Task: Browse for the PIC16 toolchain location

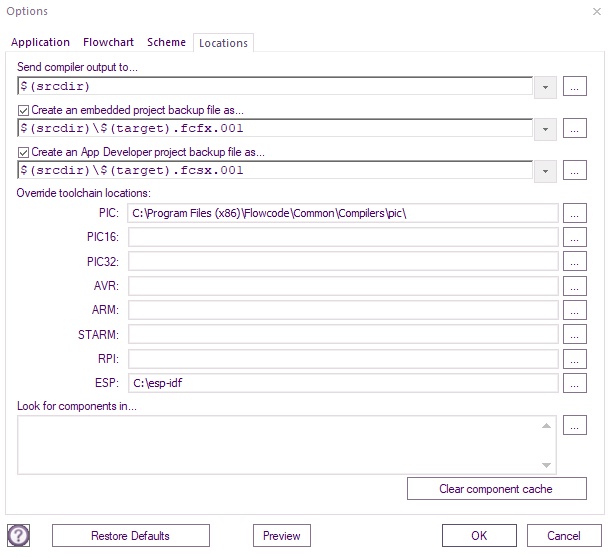Action: (x=574, y=237)
